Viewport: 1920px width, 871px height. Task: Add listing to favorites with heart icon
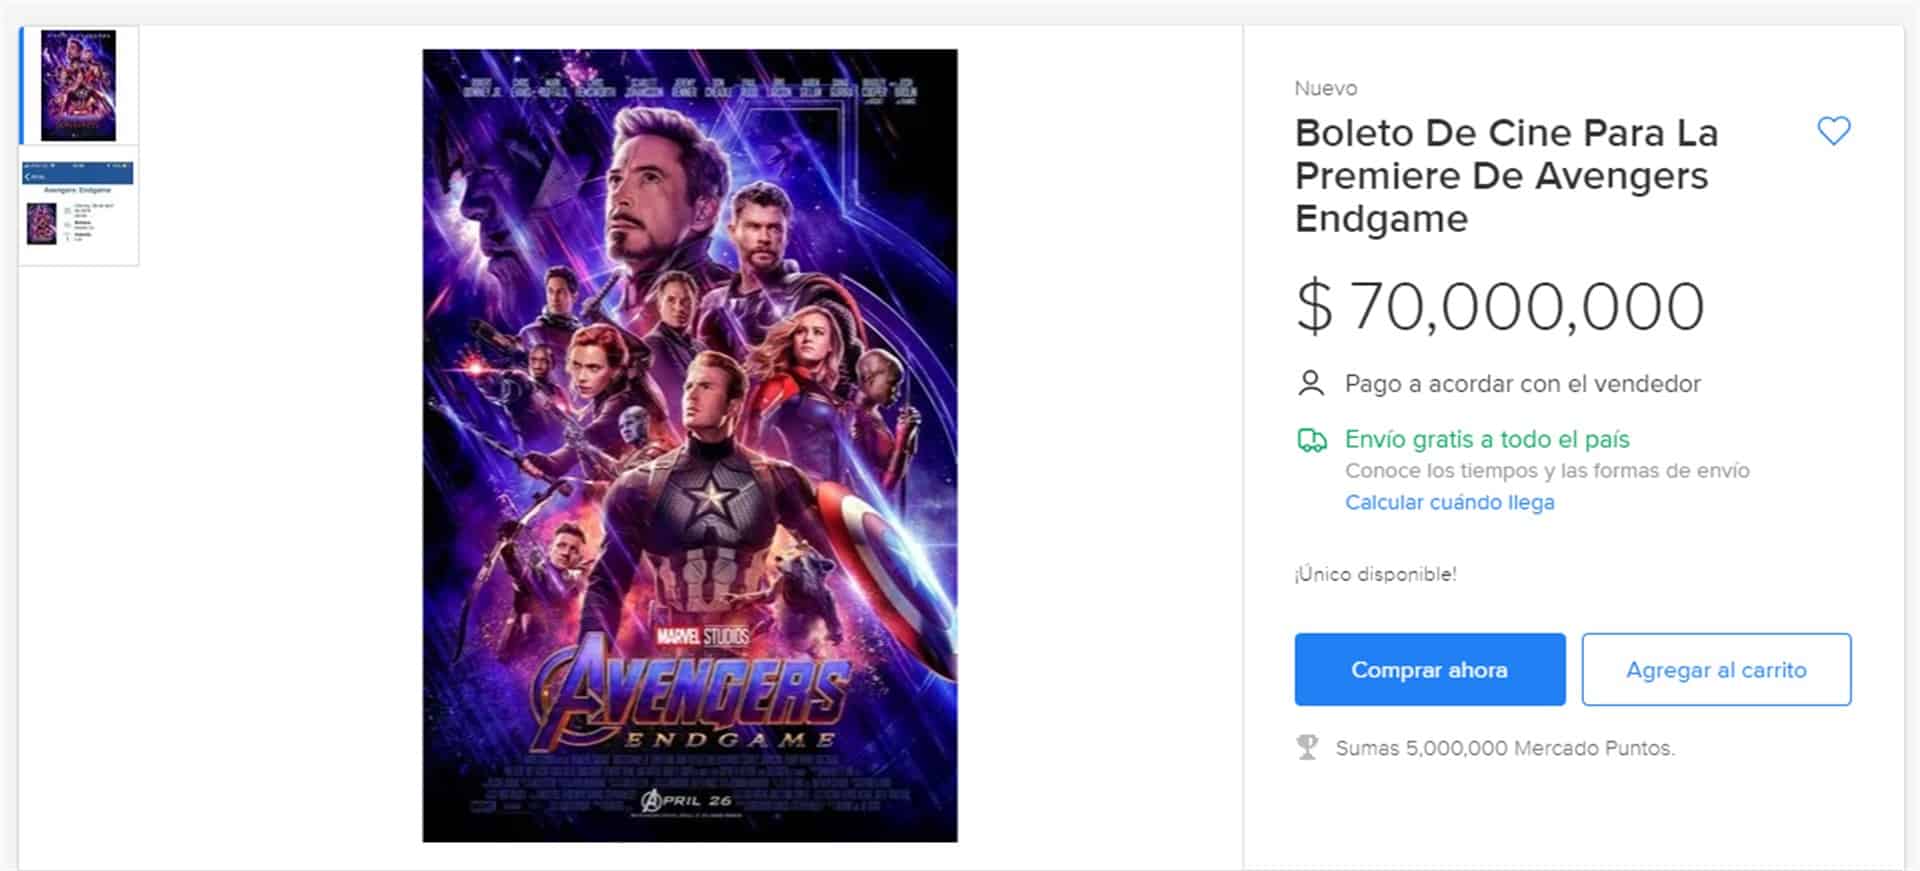tap(1833, 131)
